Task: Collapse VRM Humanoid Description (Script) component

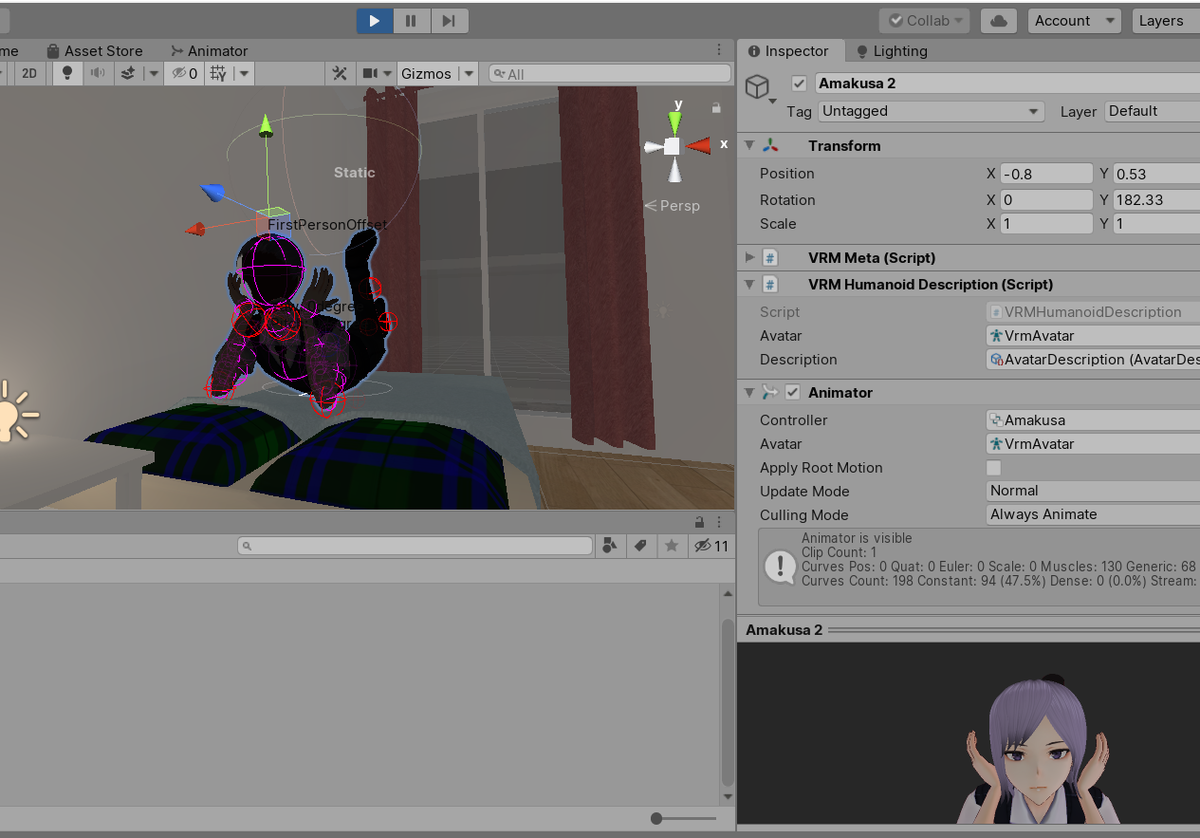Action: (x=750, y=284)
